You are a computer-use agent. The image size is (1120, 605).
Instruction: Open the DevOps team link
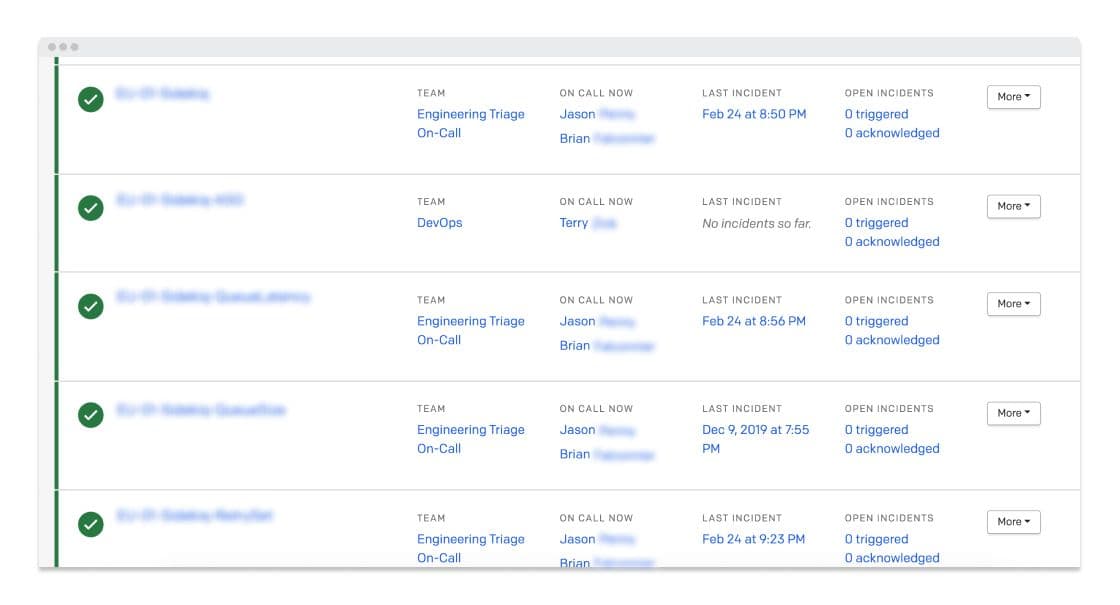(x=439, y=223)
